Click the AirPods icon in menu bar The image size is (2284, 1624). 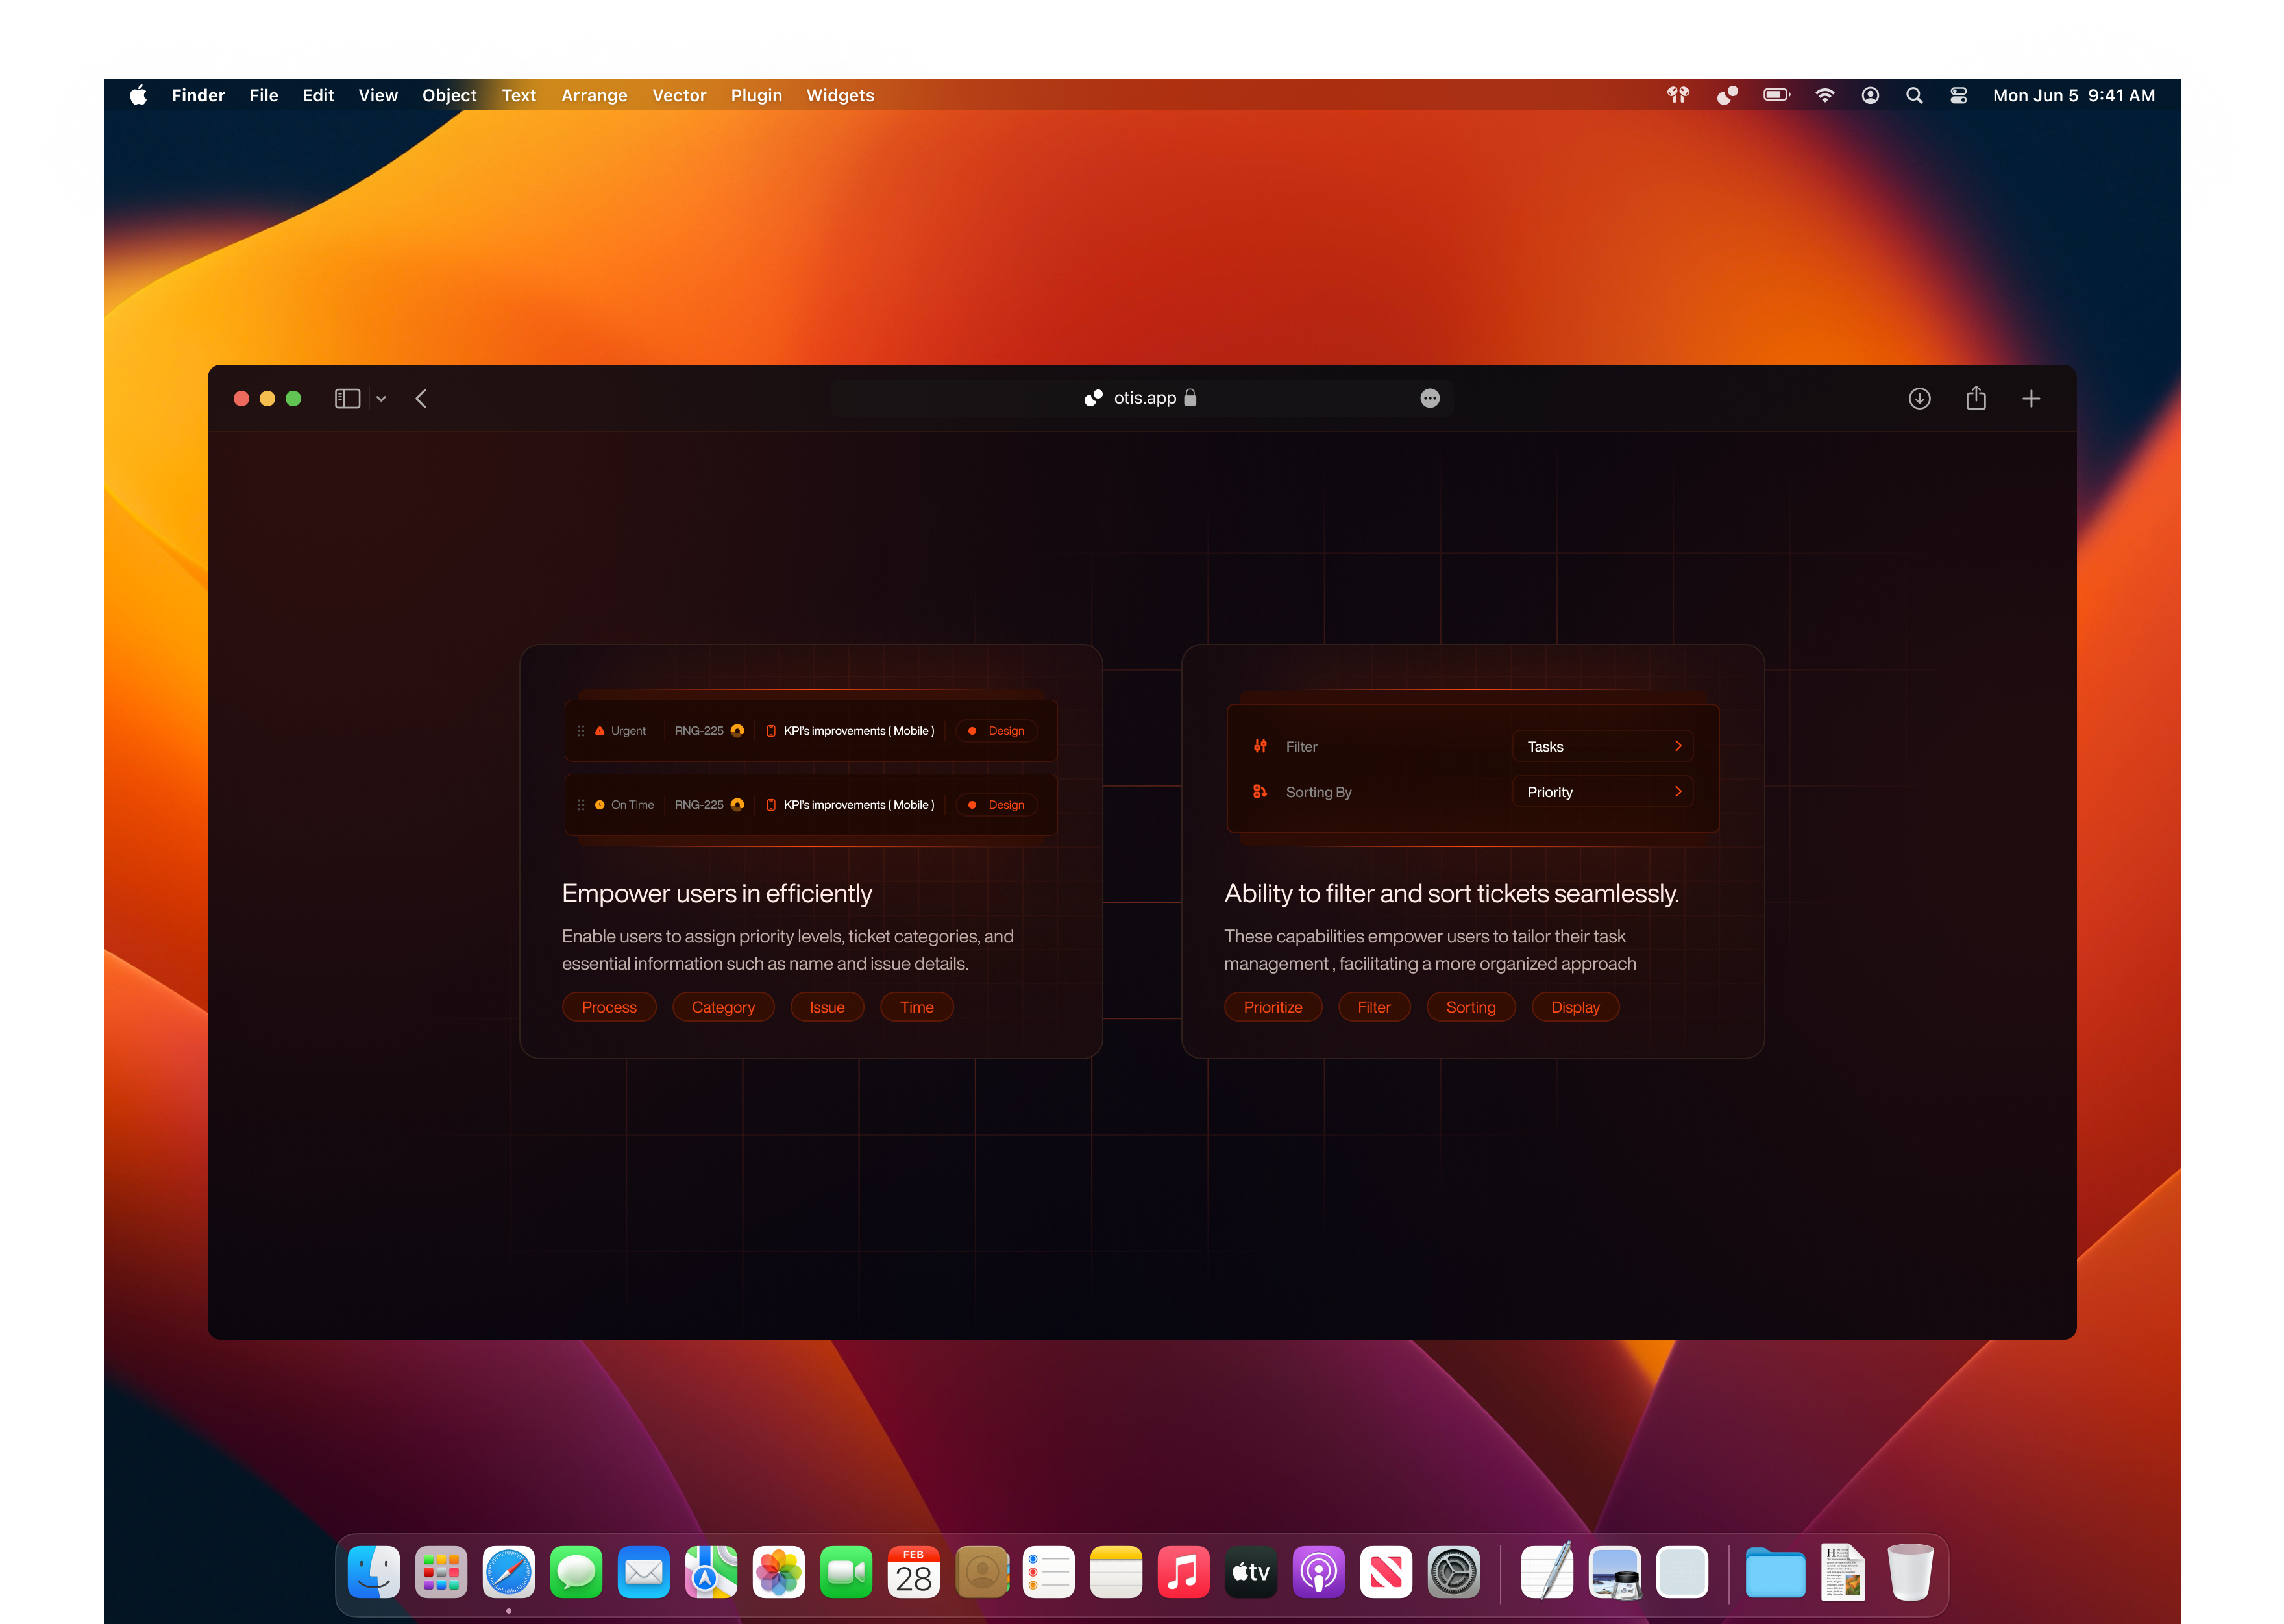[1678, 95]
